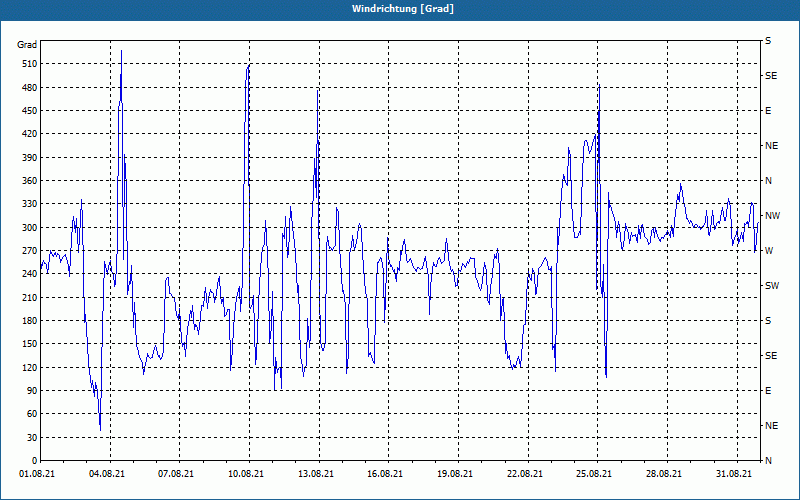Click the "90" left axis value

pyautogui.click(x=32, y=391)
